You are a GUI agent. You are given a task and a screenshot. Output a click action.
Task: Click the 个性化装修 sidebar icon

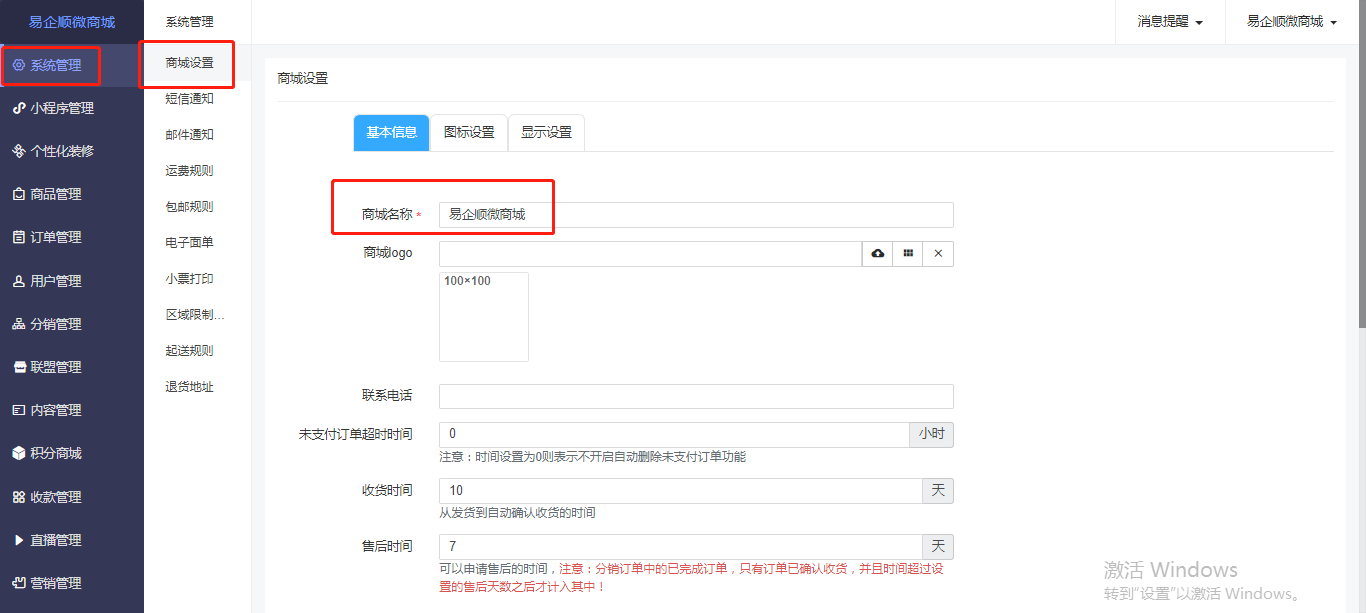tap(18, 151)
